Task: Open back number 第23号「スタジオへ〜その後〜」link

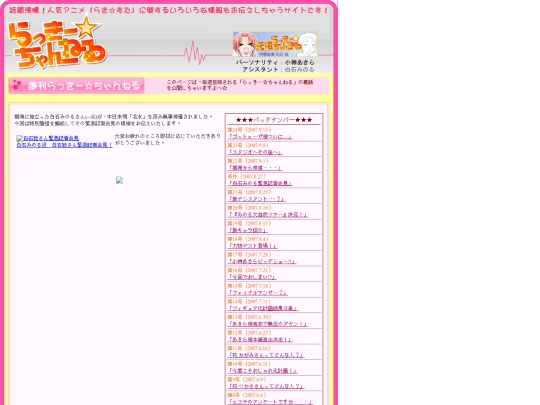Action: point(255,152)
